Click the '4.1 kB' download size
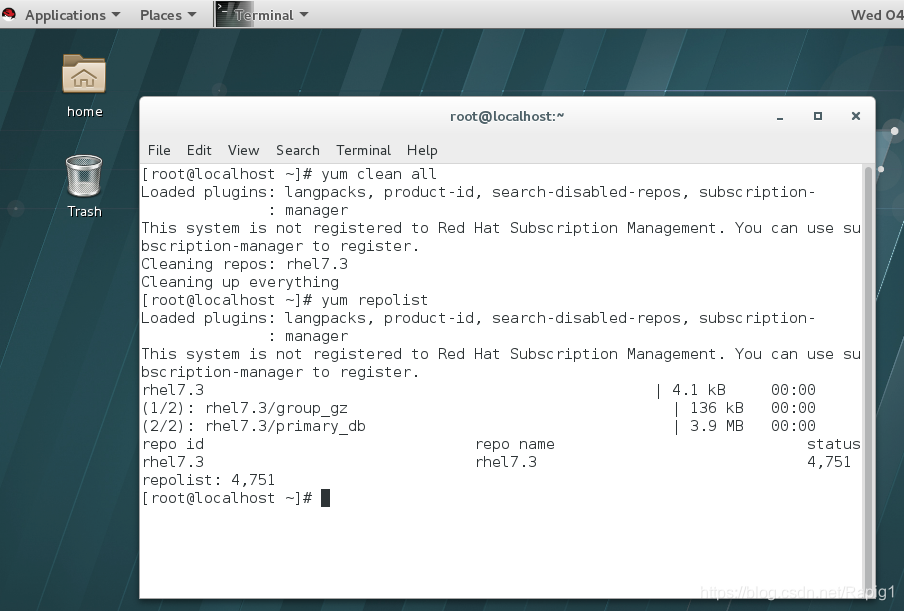This screenshot has width=904, height=611. point(699,390)
